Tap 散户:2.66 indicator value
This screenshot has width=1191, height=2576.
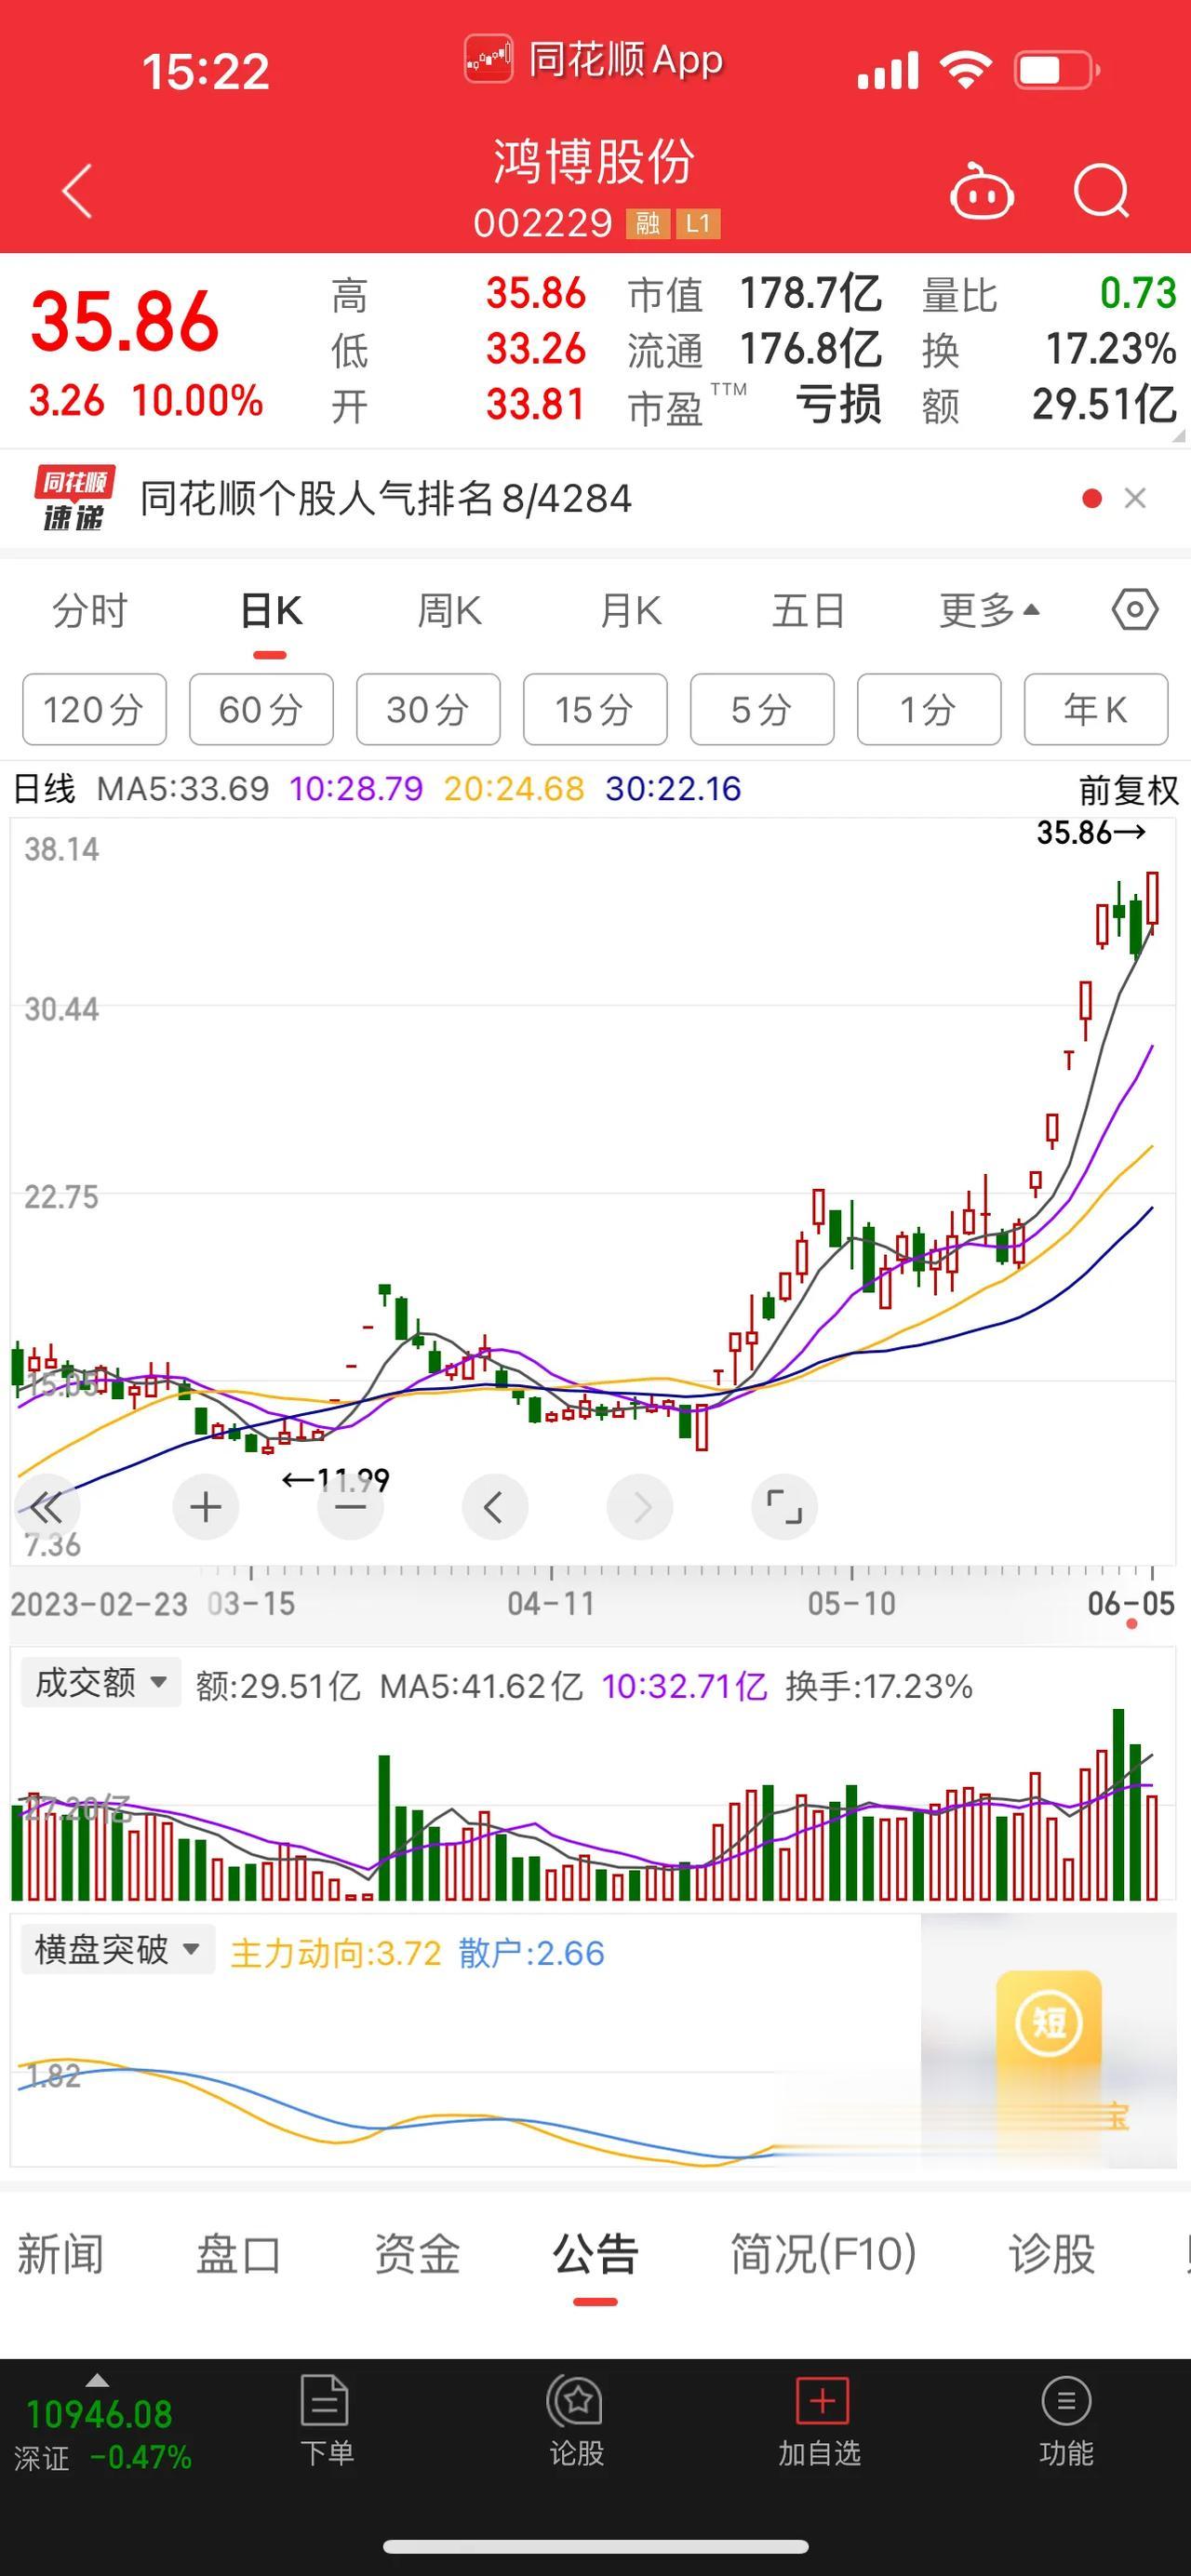click(x=531, y=1953)
